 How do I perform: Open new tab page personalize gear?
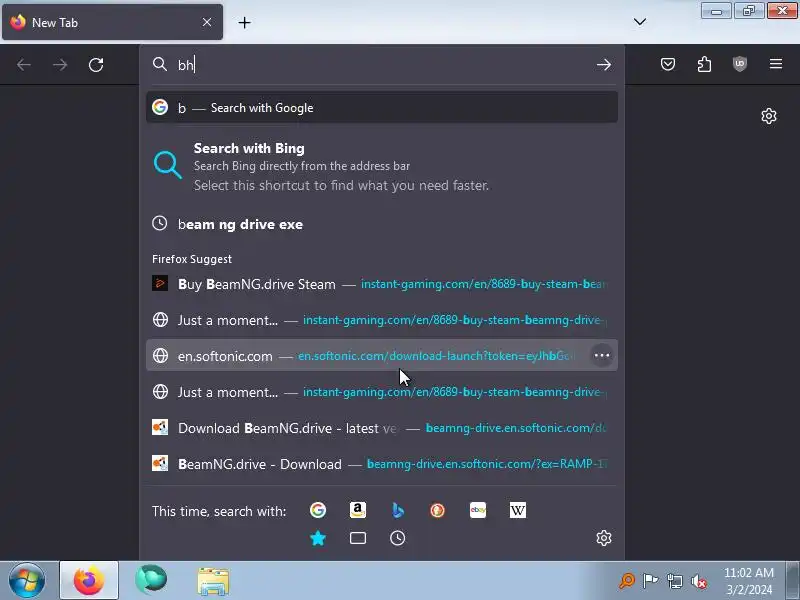(x=769, y=116)
